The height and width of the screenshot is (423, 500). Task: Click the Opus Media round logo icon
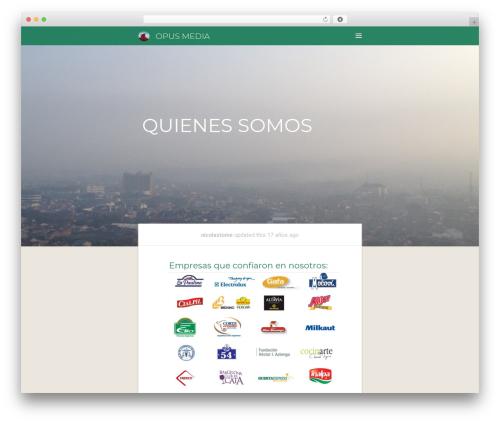[144, 36]
